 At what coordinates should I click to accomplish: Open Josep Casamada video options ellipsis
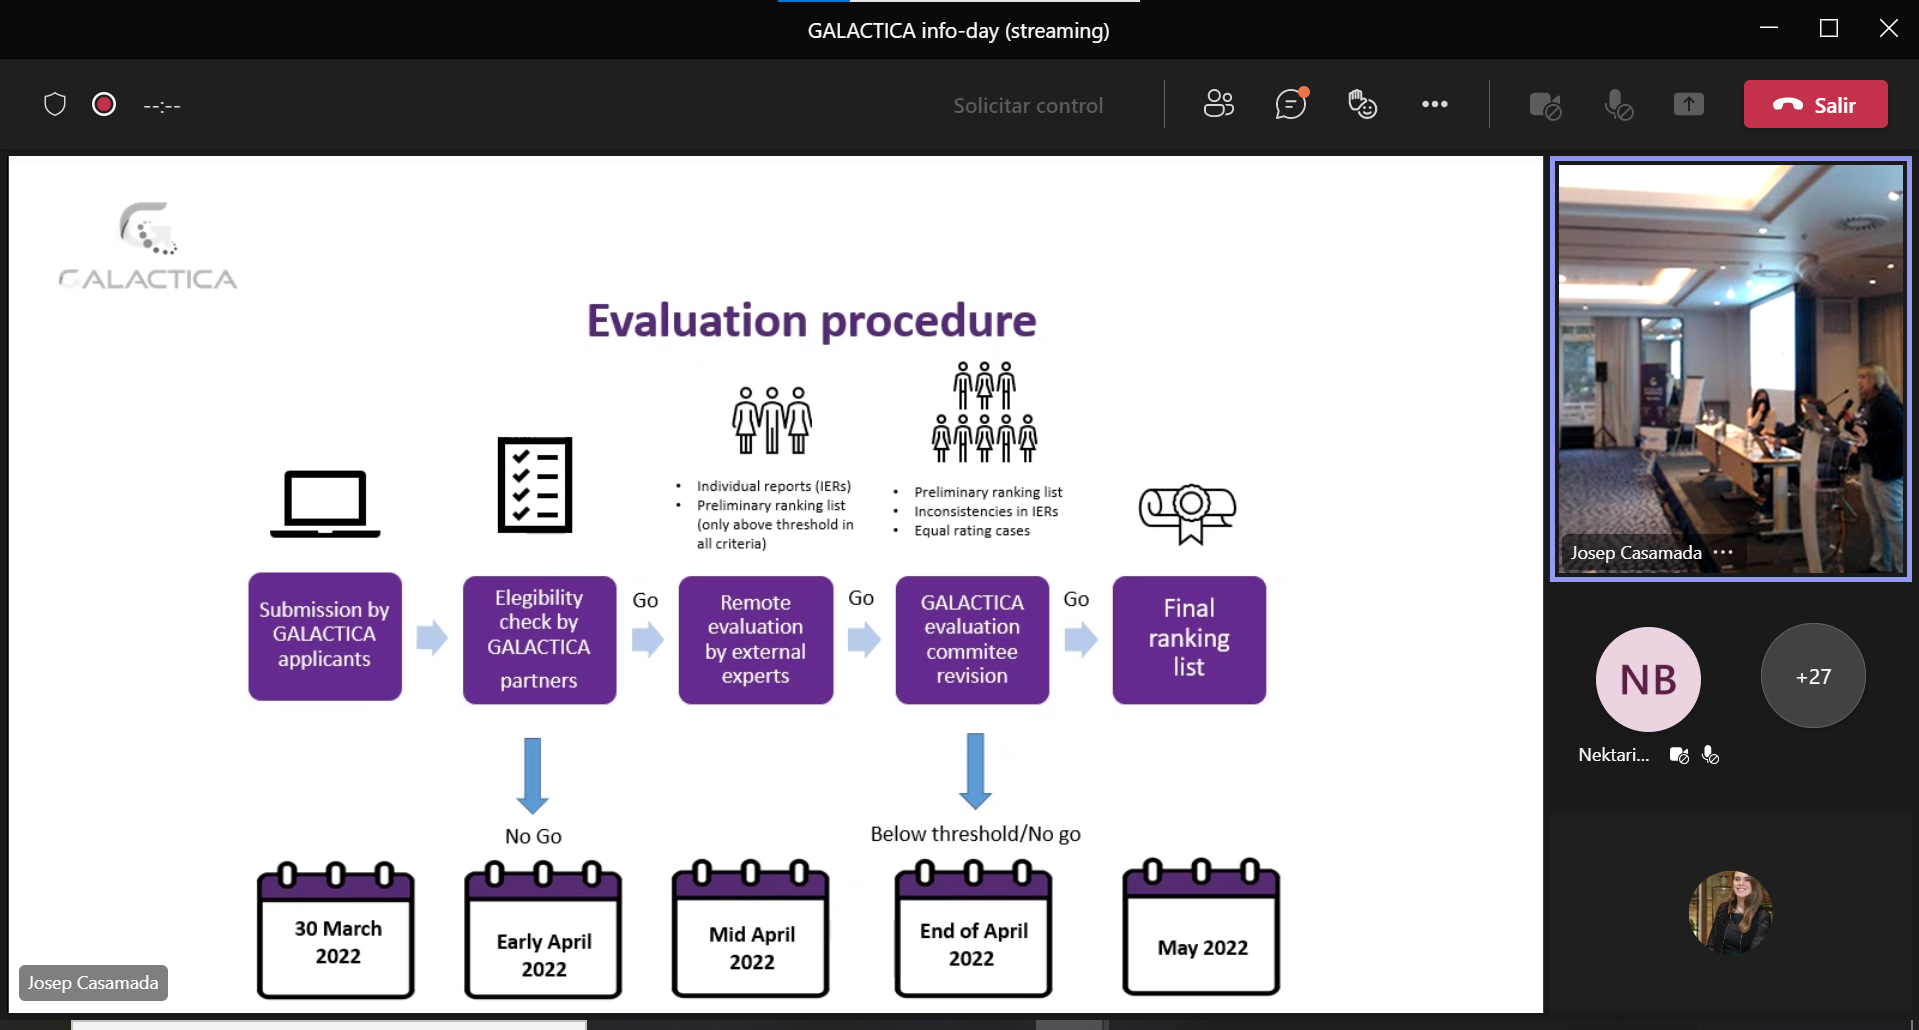(x=1723, y=552)
